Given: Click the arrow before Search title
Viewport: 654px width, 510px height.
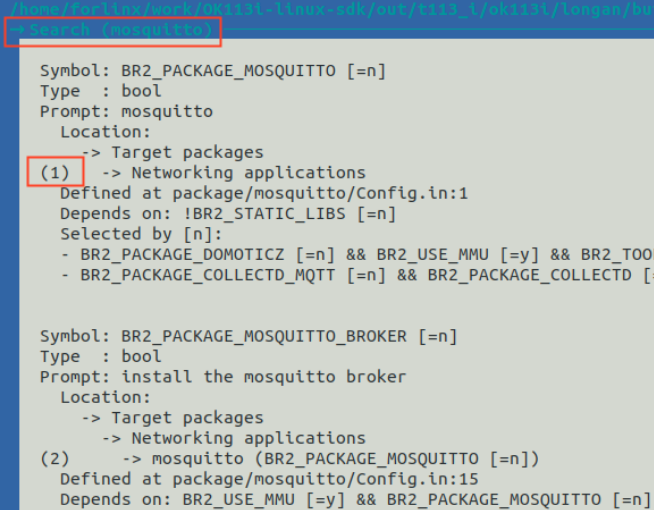Looking at the screenshot, I should (18, 30).
